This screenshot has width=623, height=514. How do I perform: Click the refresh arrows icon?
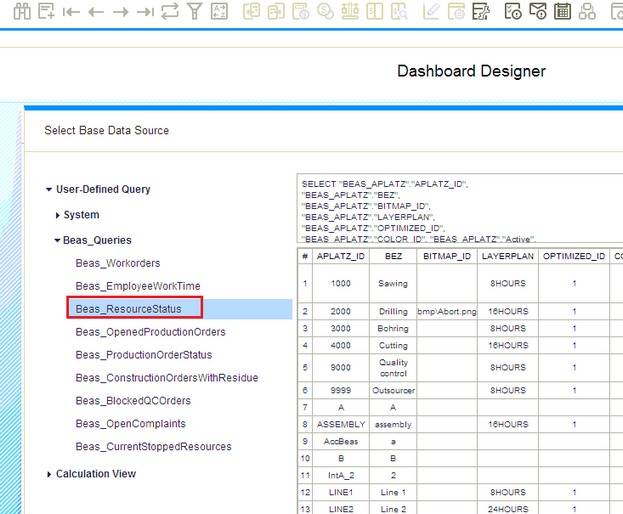[170, 12]
